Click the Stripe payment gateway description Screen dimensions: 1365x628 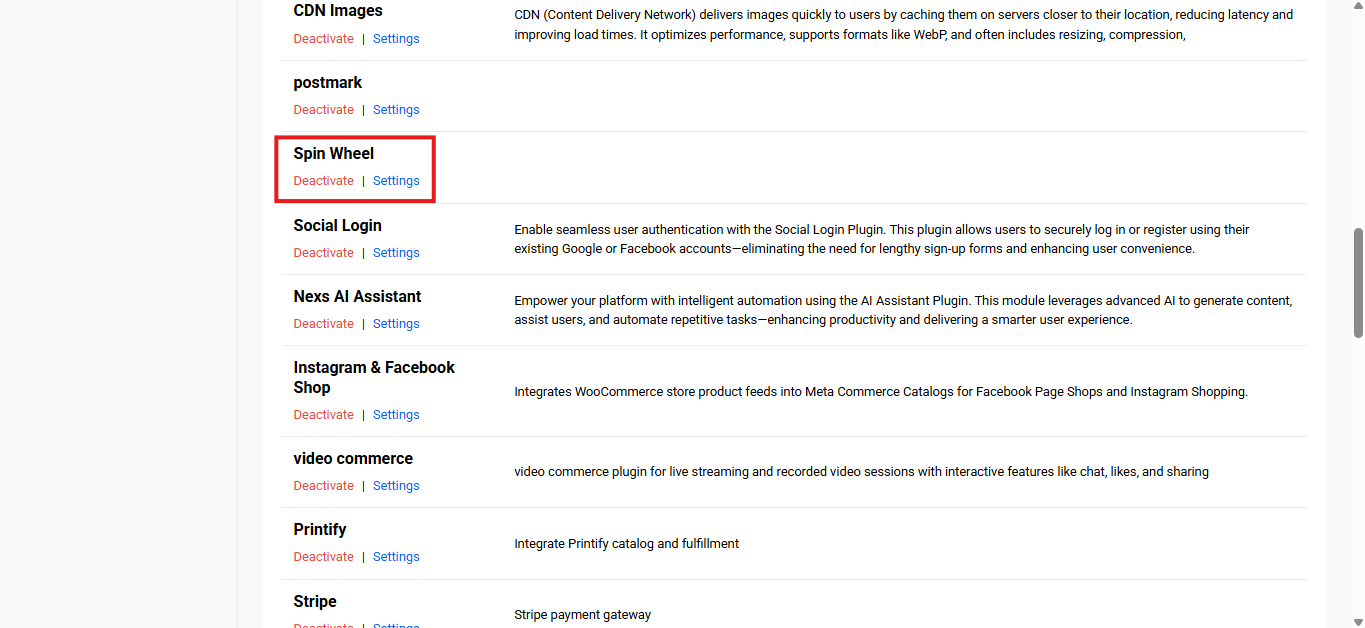[x=583, y=615]
